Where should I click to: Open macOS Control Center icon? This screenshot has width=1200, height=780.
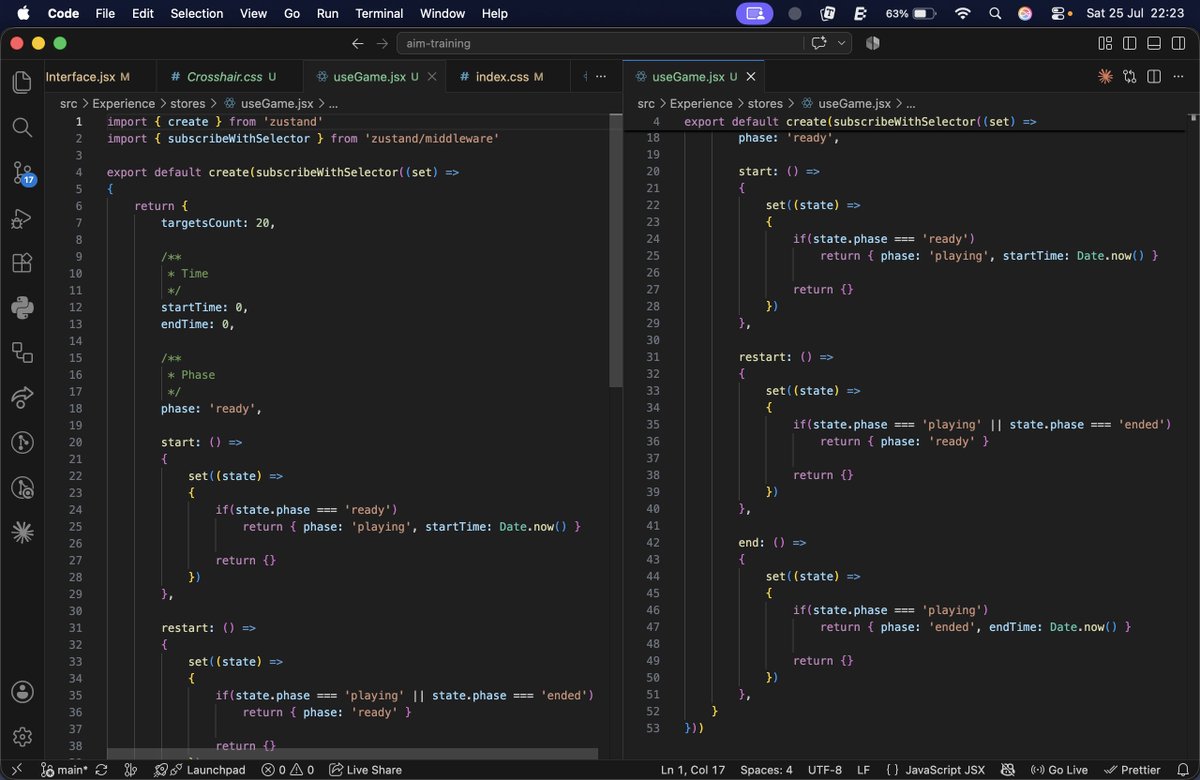[x=1059, y=13]
